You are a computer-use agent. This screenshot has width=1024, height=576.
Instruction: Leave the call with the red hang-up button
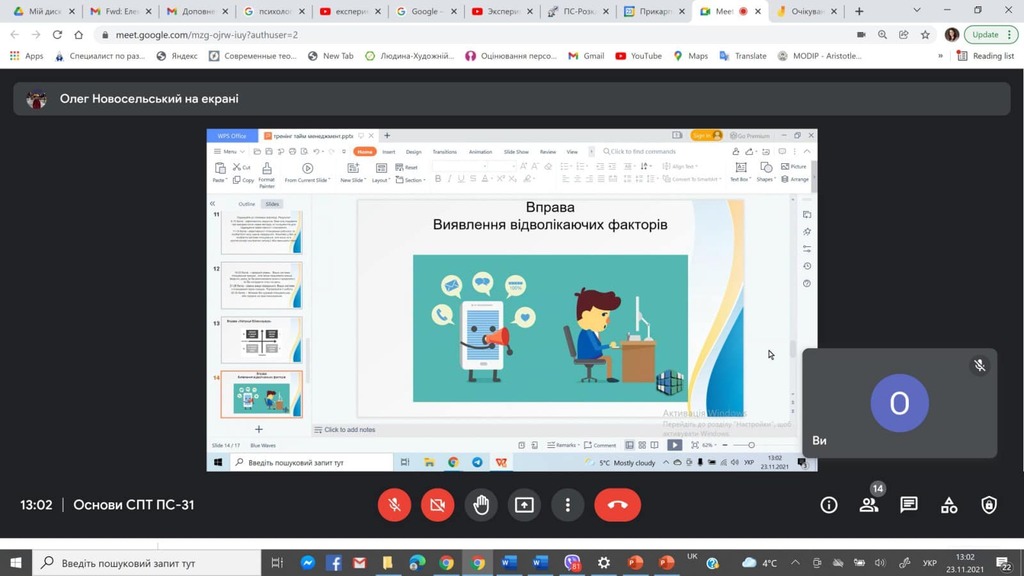617,505
